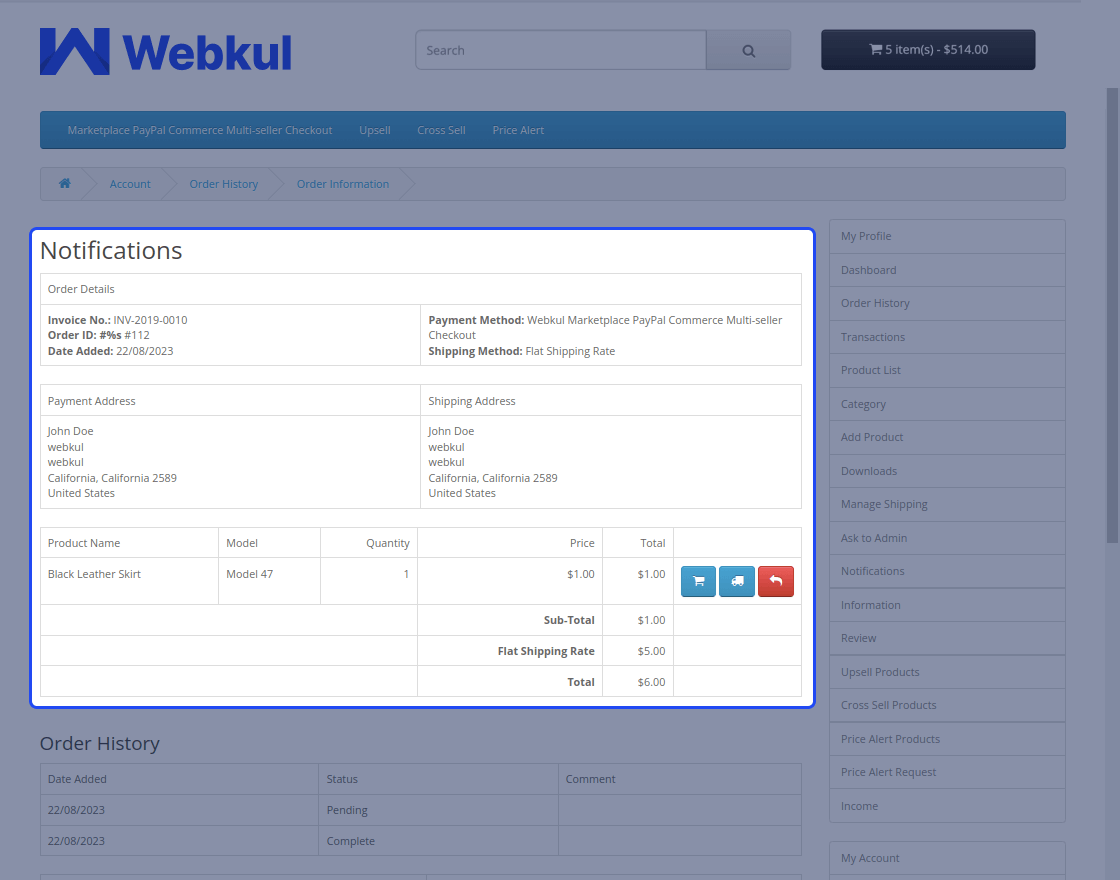Viewport: 1120px width, 880px height.
Task: Open Income in sidebar
Action: point(947,806)
